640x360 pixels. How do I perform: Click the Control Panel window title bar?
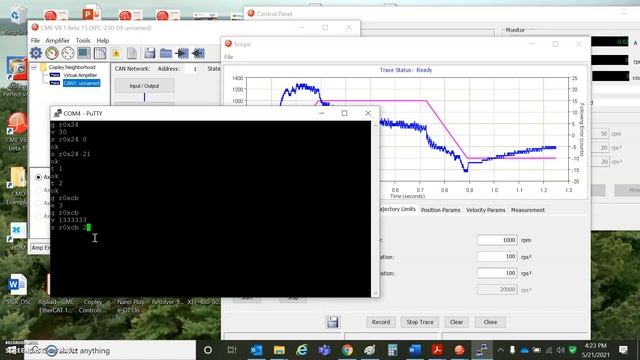point(441,13)
